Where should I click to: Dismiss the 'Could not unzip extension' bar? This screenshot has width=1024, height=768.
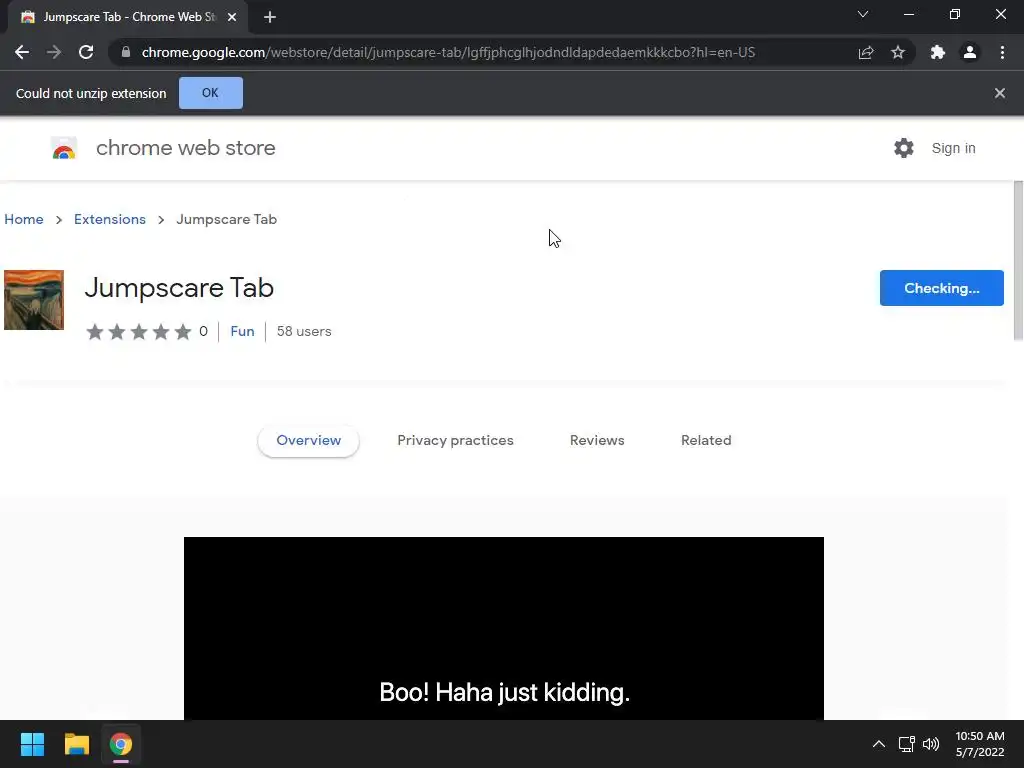[x=1000, y=93]
